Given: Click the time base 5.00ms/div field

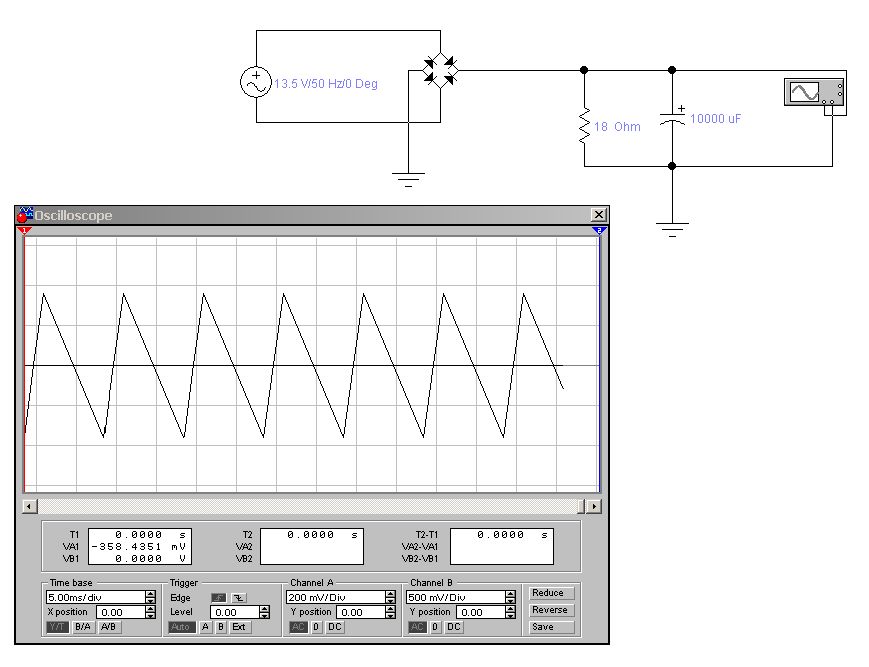Looking at the screenshot, I should (x=95, y=597).
